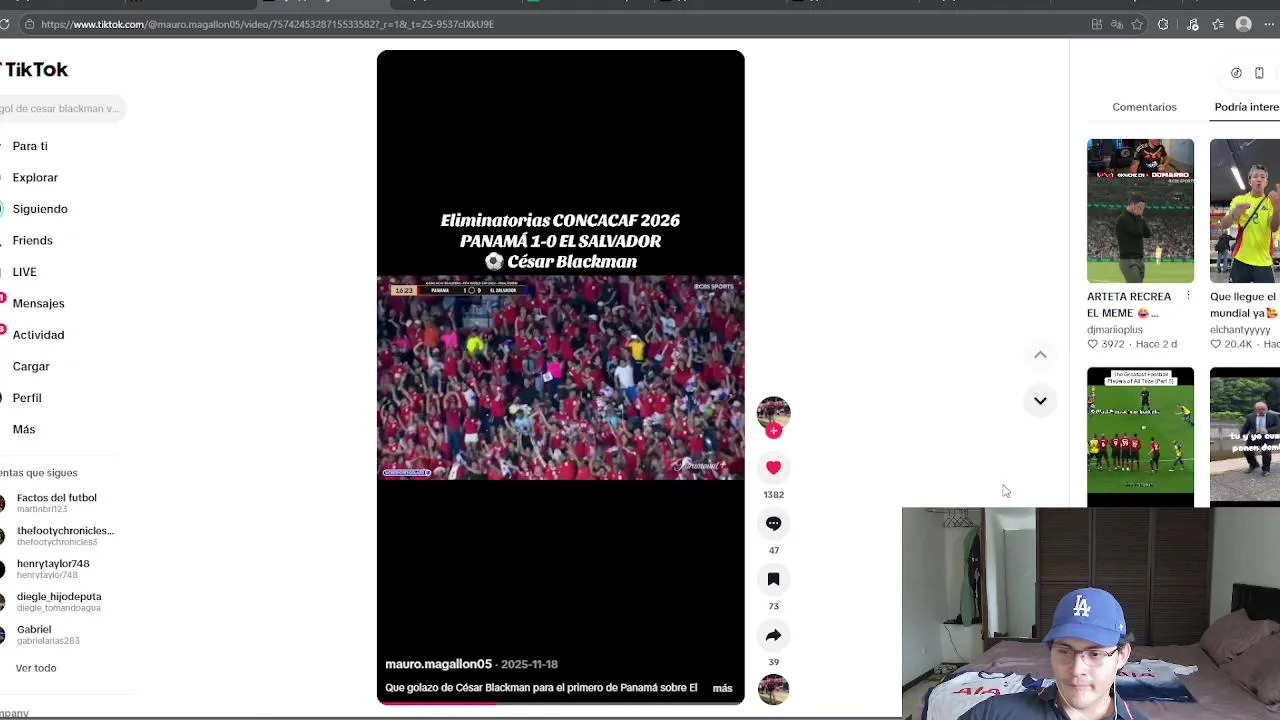Expand the Más sidebar option

tap(24, 429)
